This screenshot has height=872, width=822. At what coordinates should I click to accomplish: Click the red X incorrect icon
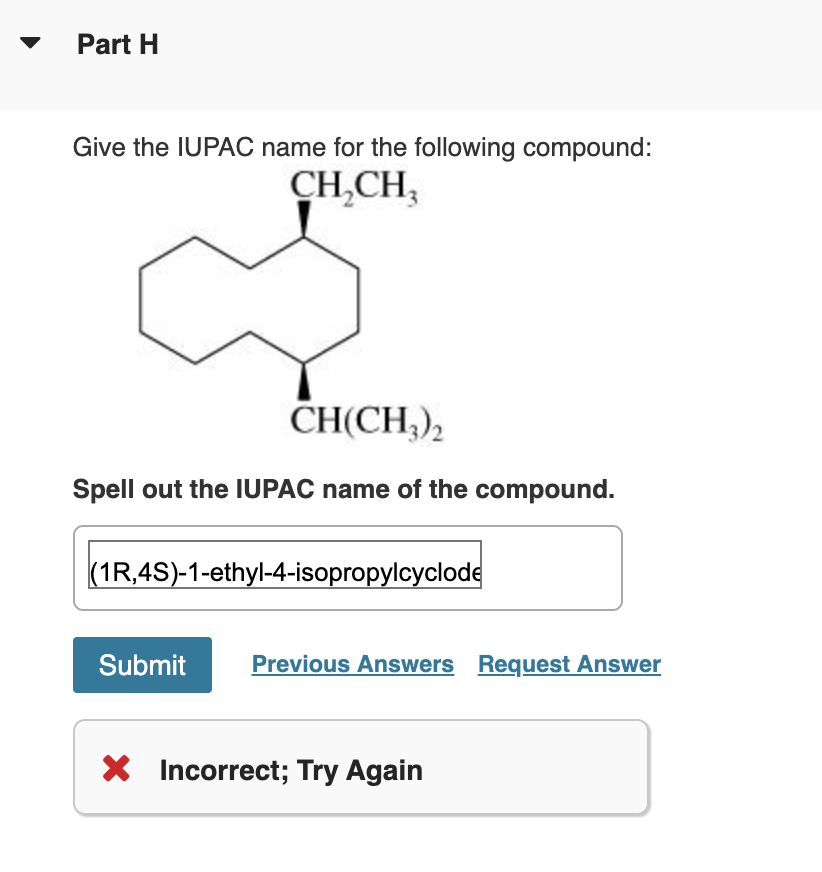116,769
